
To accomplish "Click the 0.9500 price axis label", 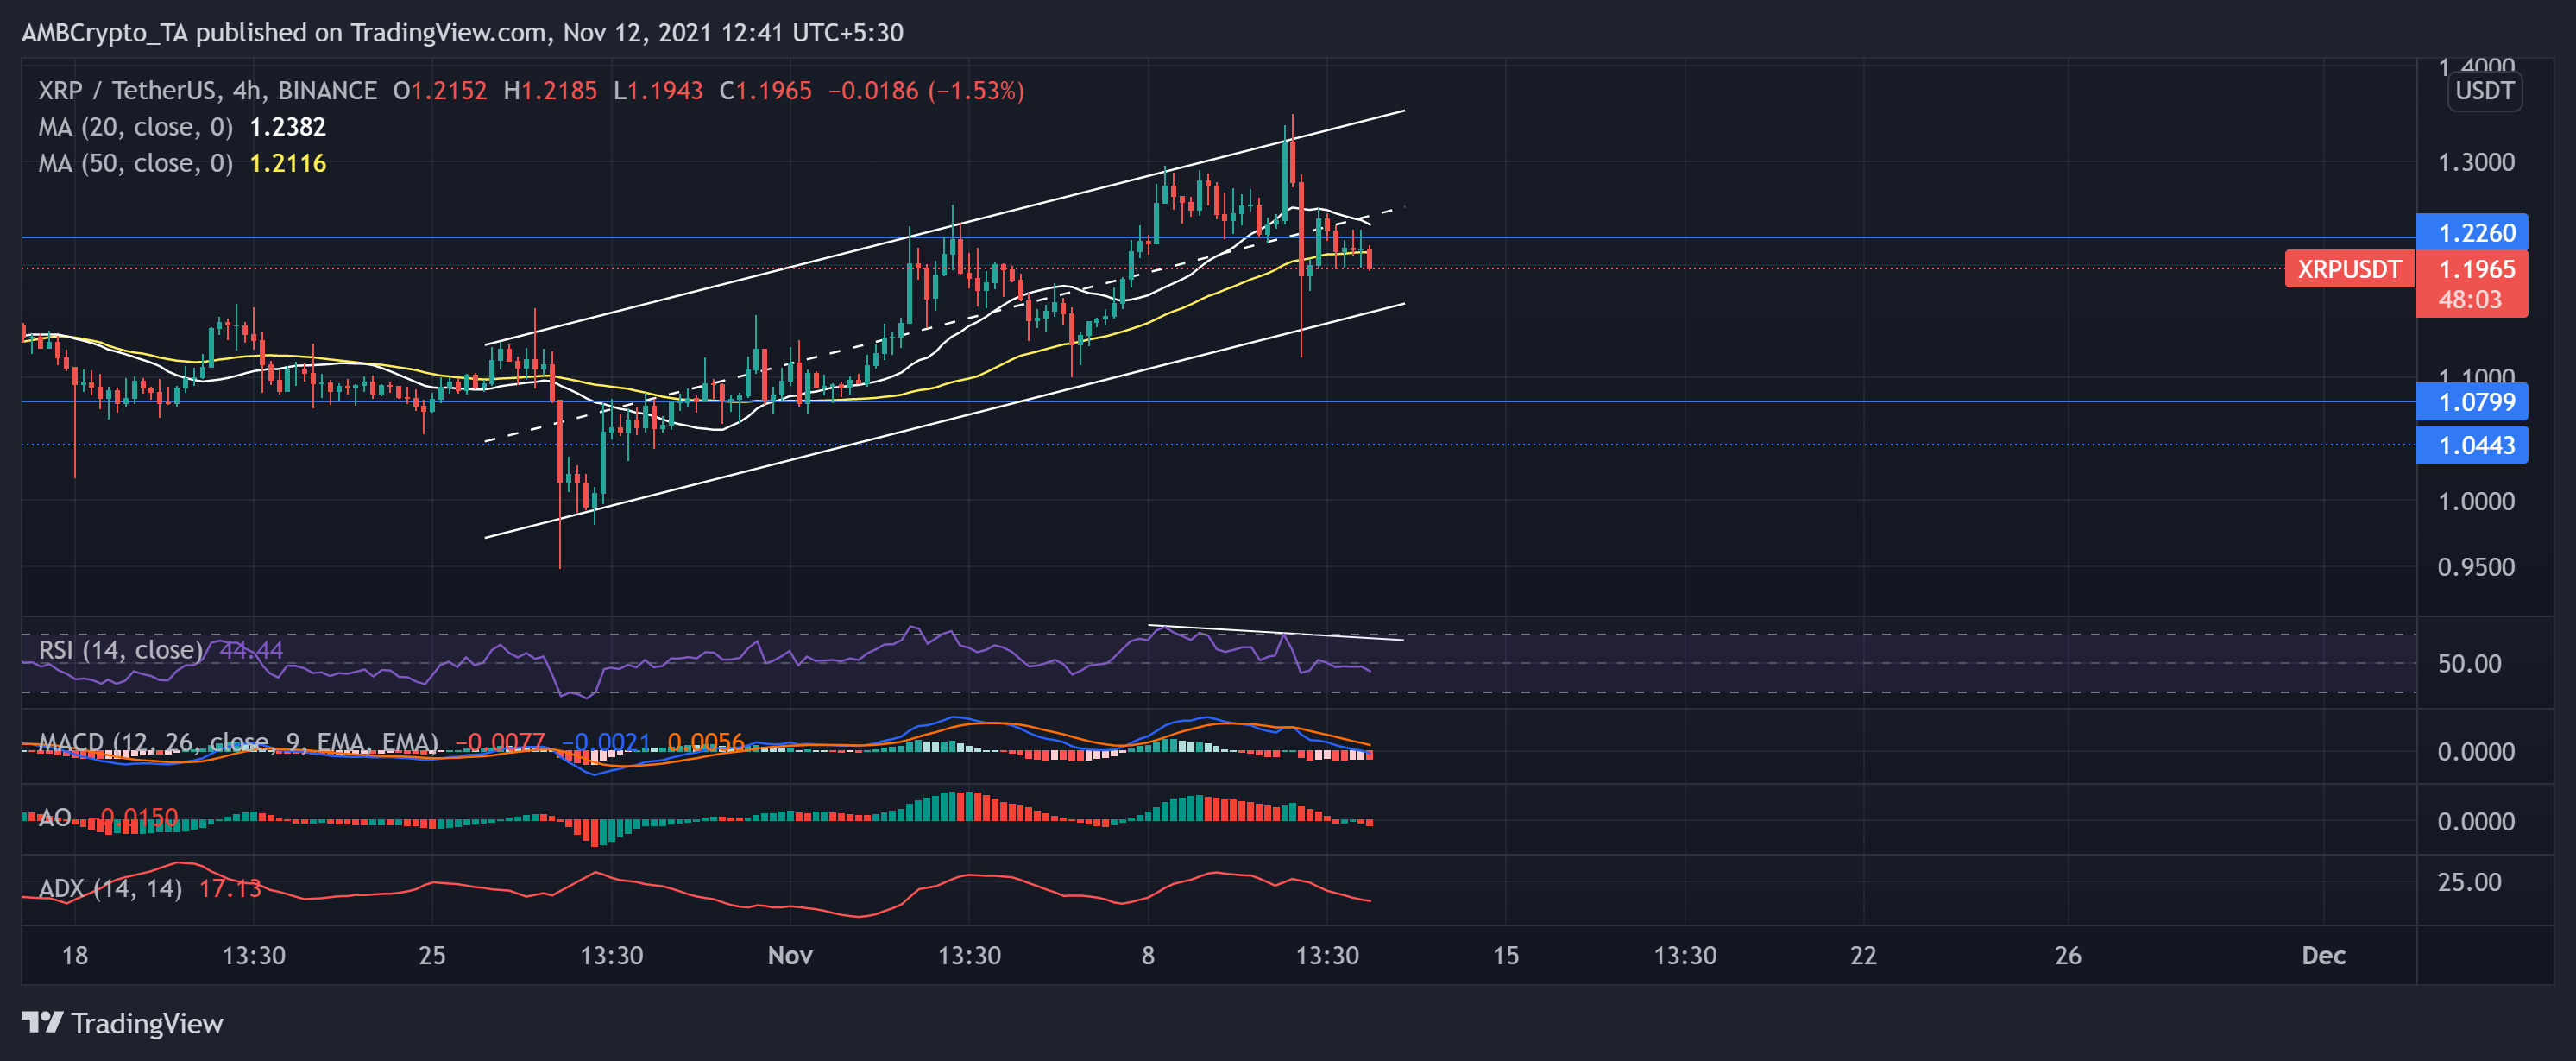I will (x=2476, y=567).
